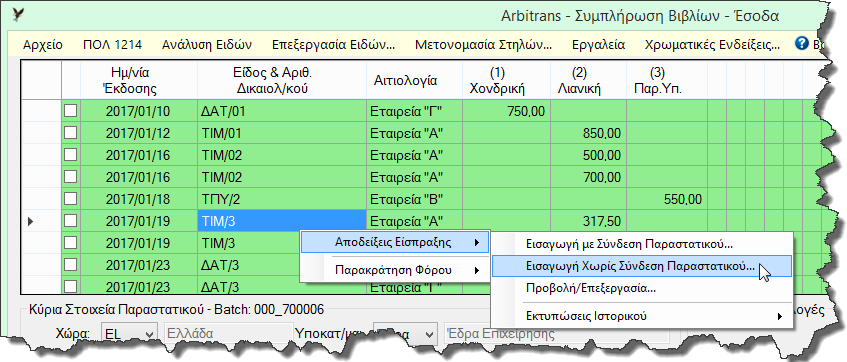Click the (3) Παρ.Υπ. column header
Viewport: 847px width, 362px height.
pyautogui.click(x=667, y=80)
